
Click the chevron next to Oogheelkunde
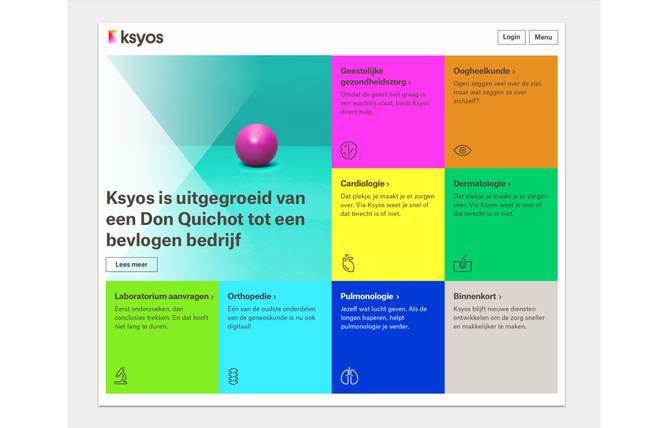(x=514, y=72)
